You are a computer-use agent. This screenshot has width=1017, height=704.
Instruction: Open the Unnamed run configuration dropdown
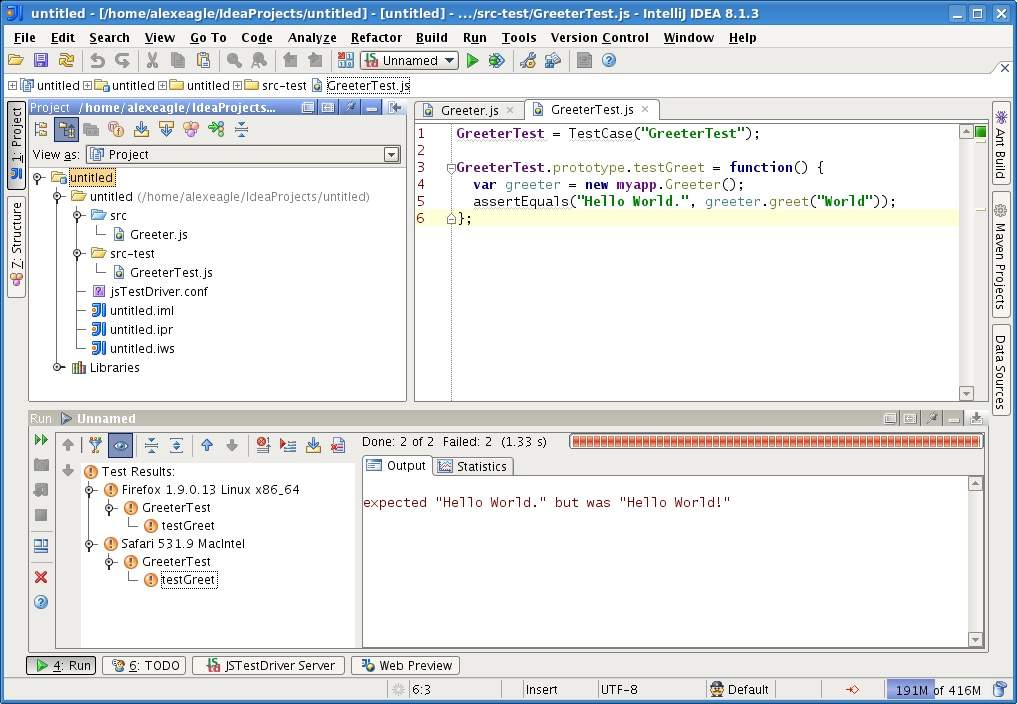coord(410,60)
